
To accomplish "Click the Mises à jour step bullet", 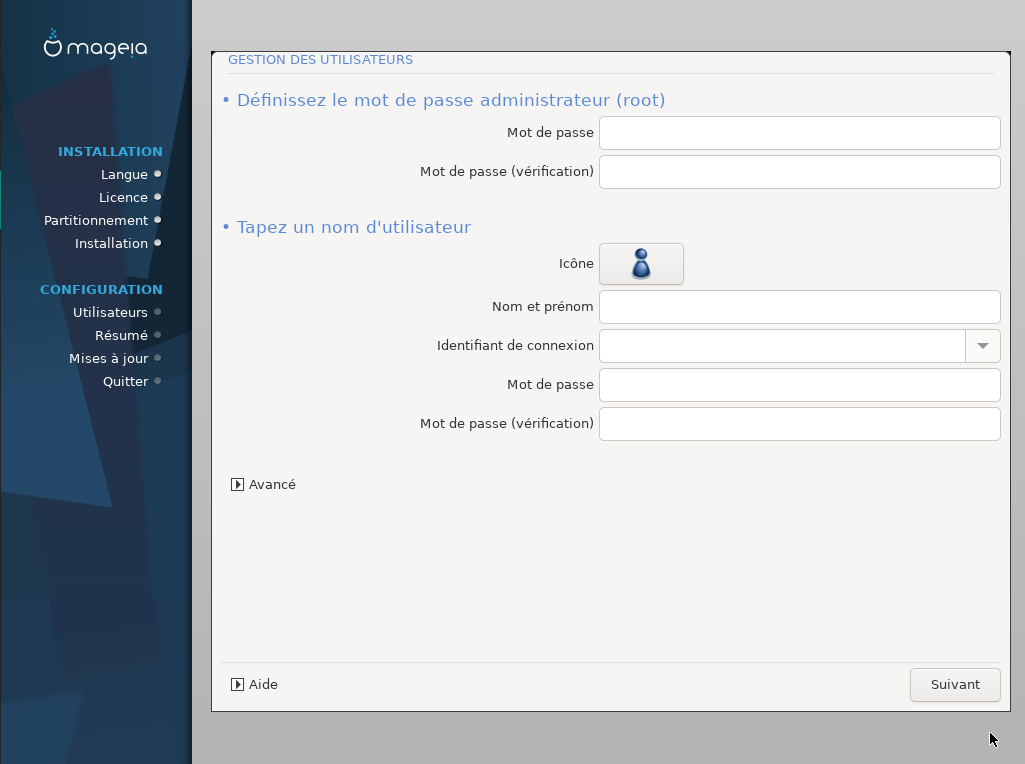I will [158, 359].
